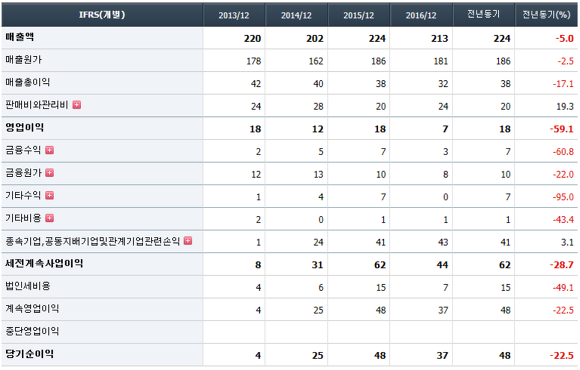Screen dimensions: 580x370
Task: Click 매출액 value 213 for 2016/12
Action: point(439,38)
